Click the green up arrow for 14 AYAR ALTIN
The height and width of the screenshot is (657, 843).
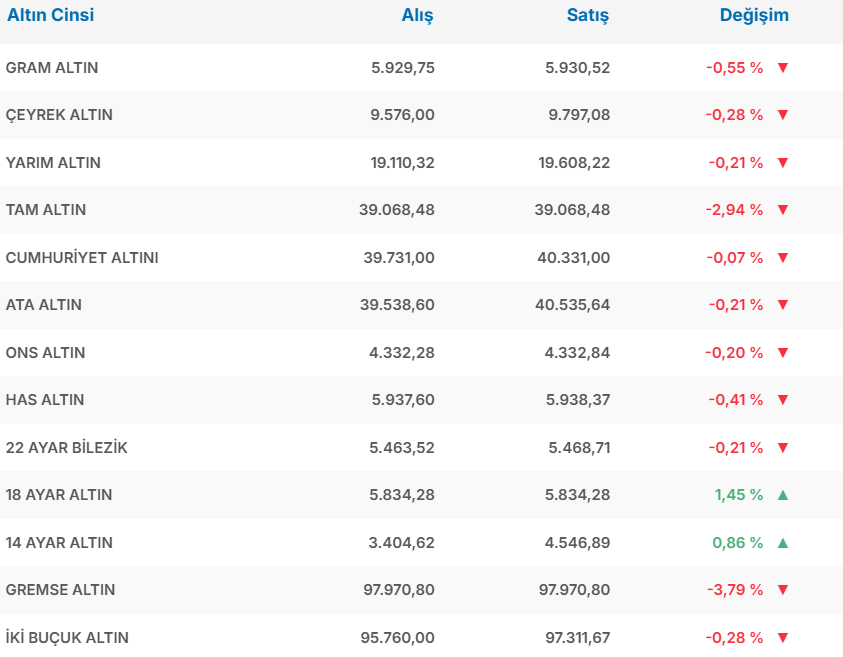(783, 543)
